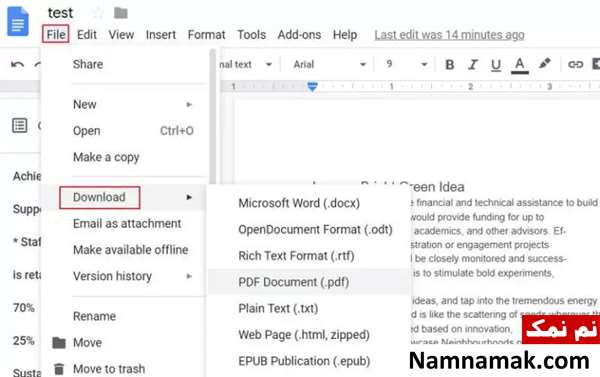600x377 pixels.
Task: Open the Insert menu
Action: 161,34
